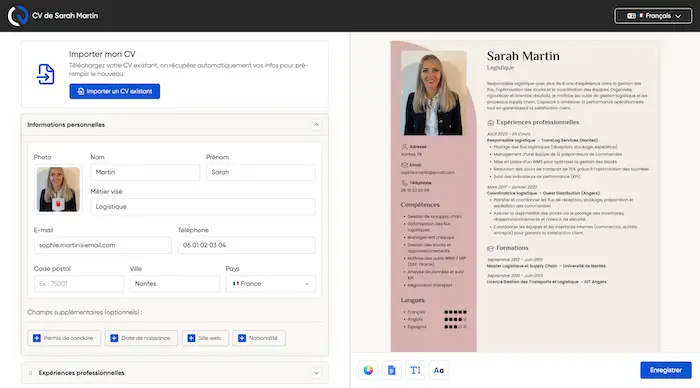Open the text size icon
This screenshot has width=700, height=388.
(415, 370)
